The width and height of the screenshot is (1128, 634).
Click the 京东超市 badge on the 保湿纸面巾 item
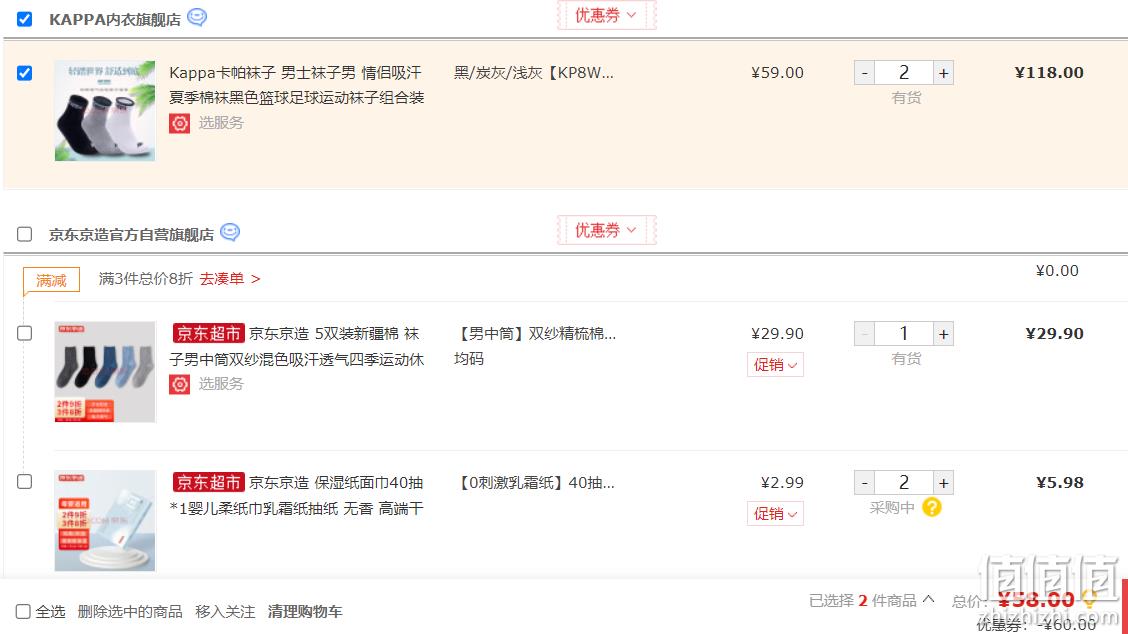point(209,482)
